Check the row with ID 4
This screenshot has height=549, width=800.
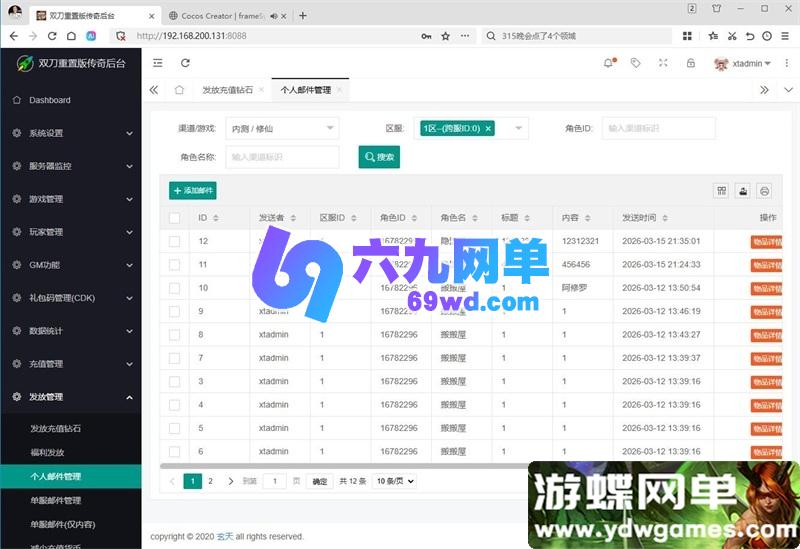(x=174, y=405)
